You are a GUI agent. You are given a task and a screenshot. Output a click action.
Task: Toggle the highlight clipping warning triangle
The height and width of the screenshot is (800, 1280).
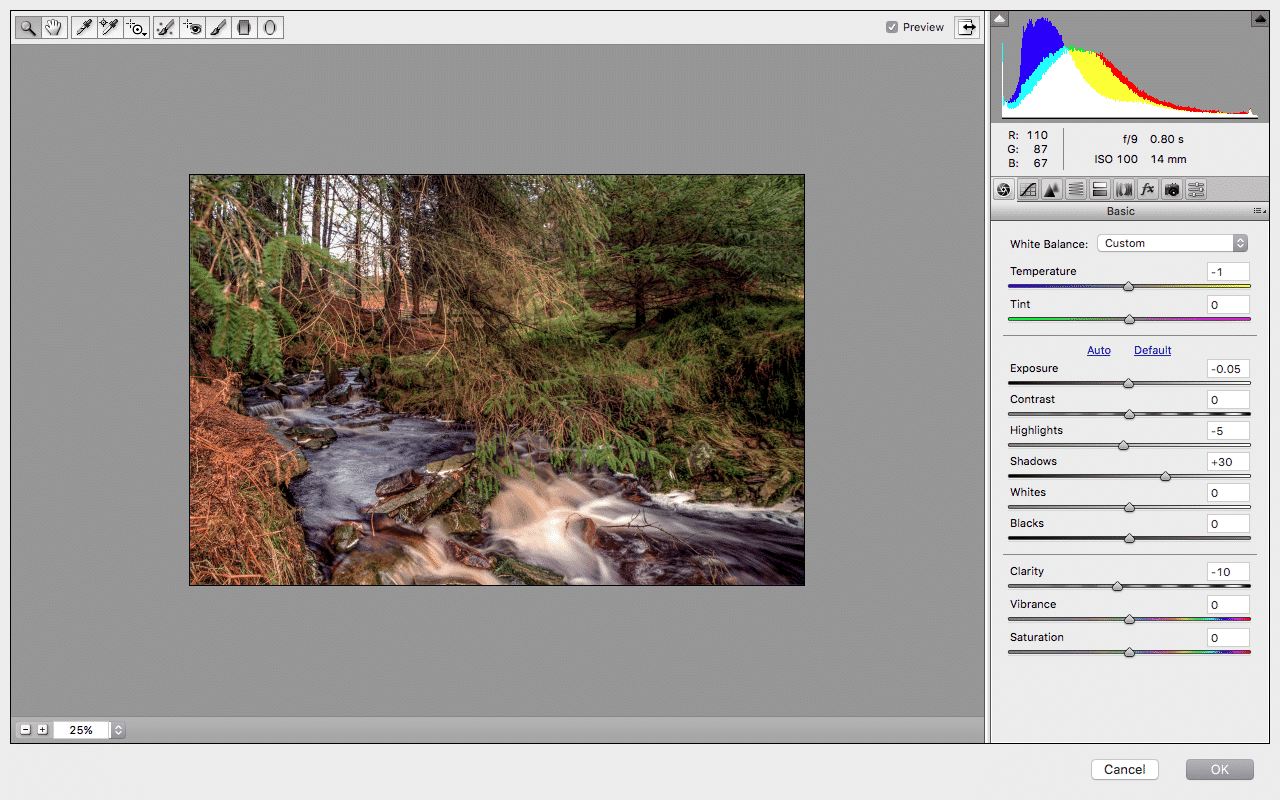(1259, 19)
